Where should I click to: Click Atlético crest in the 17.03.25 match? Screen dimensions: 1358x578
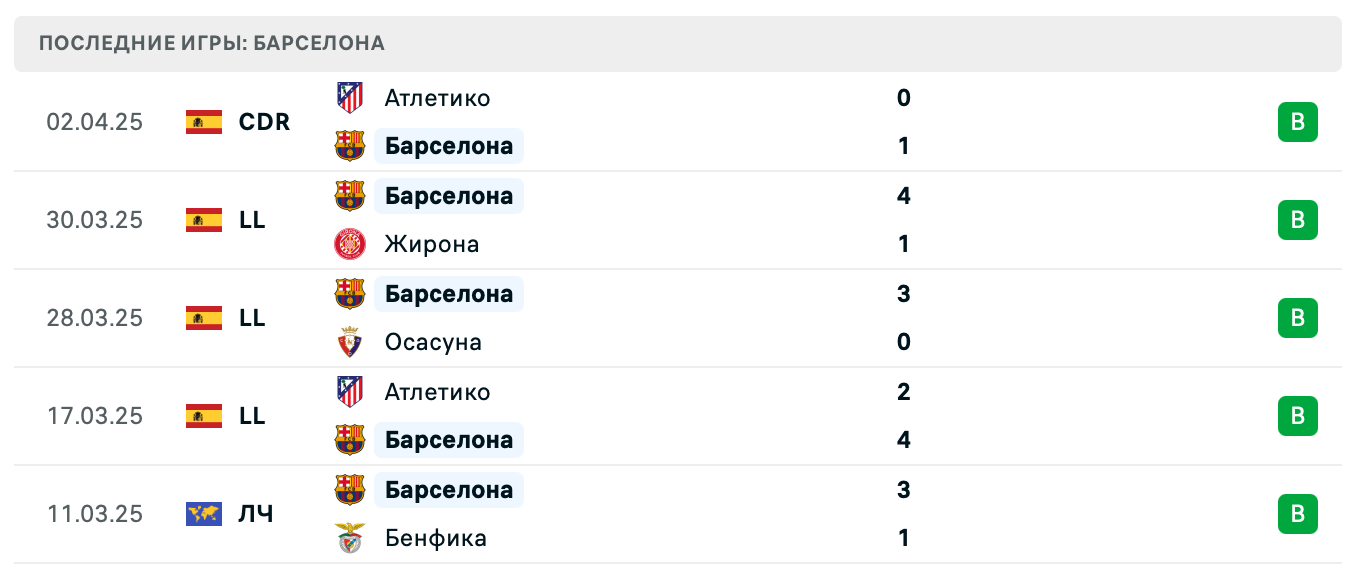350,392
